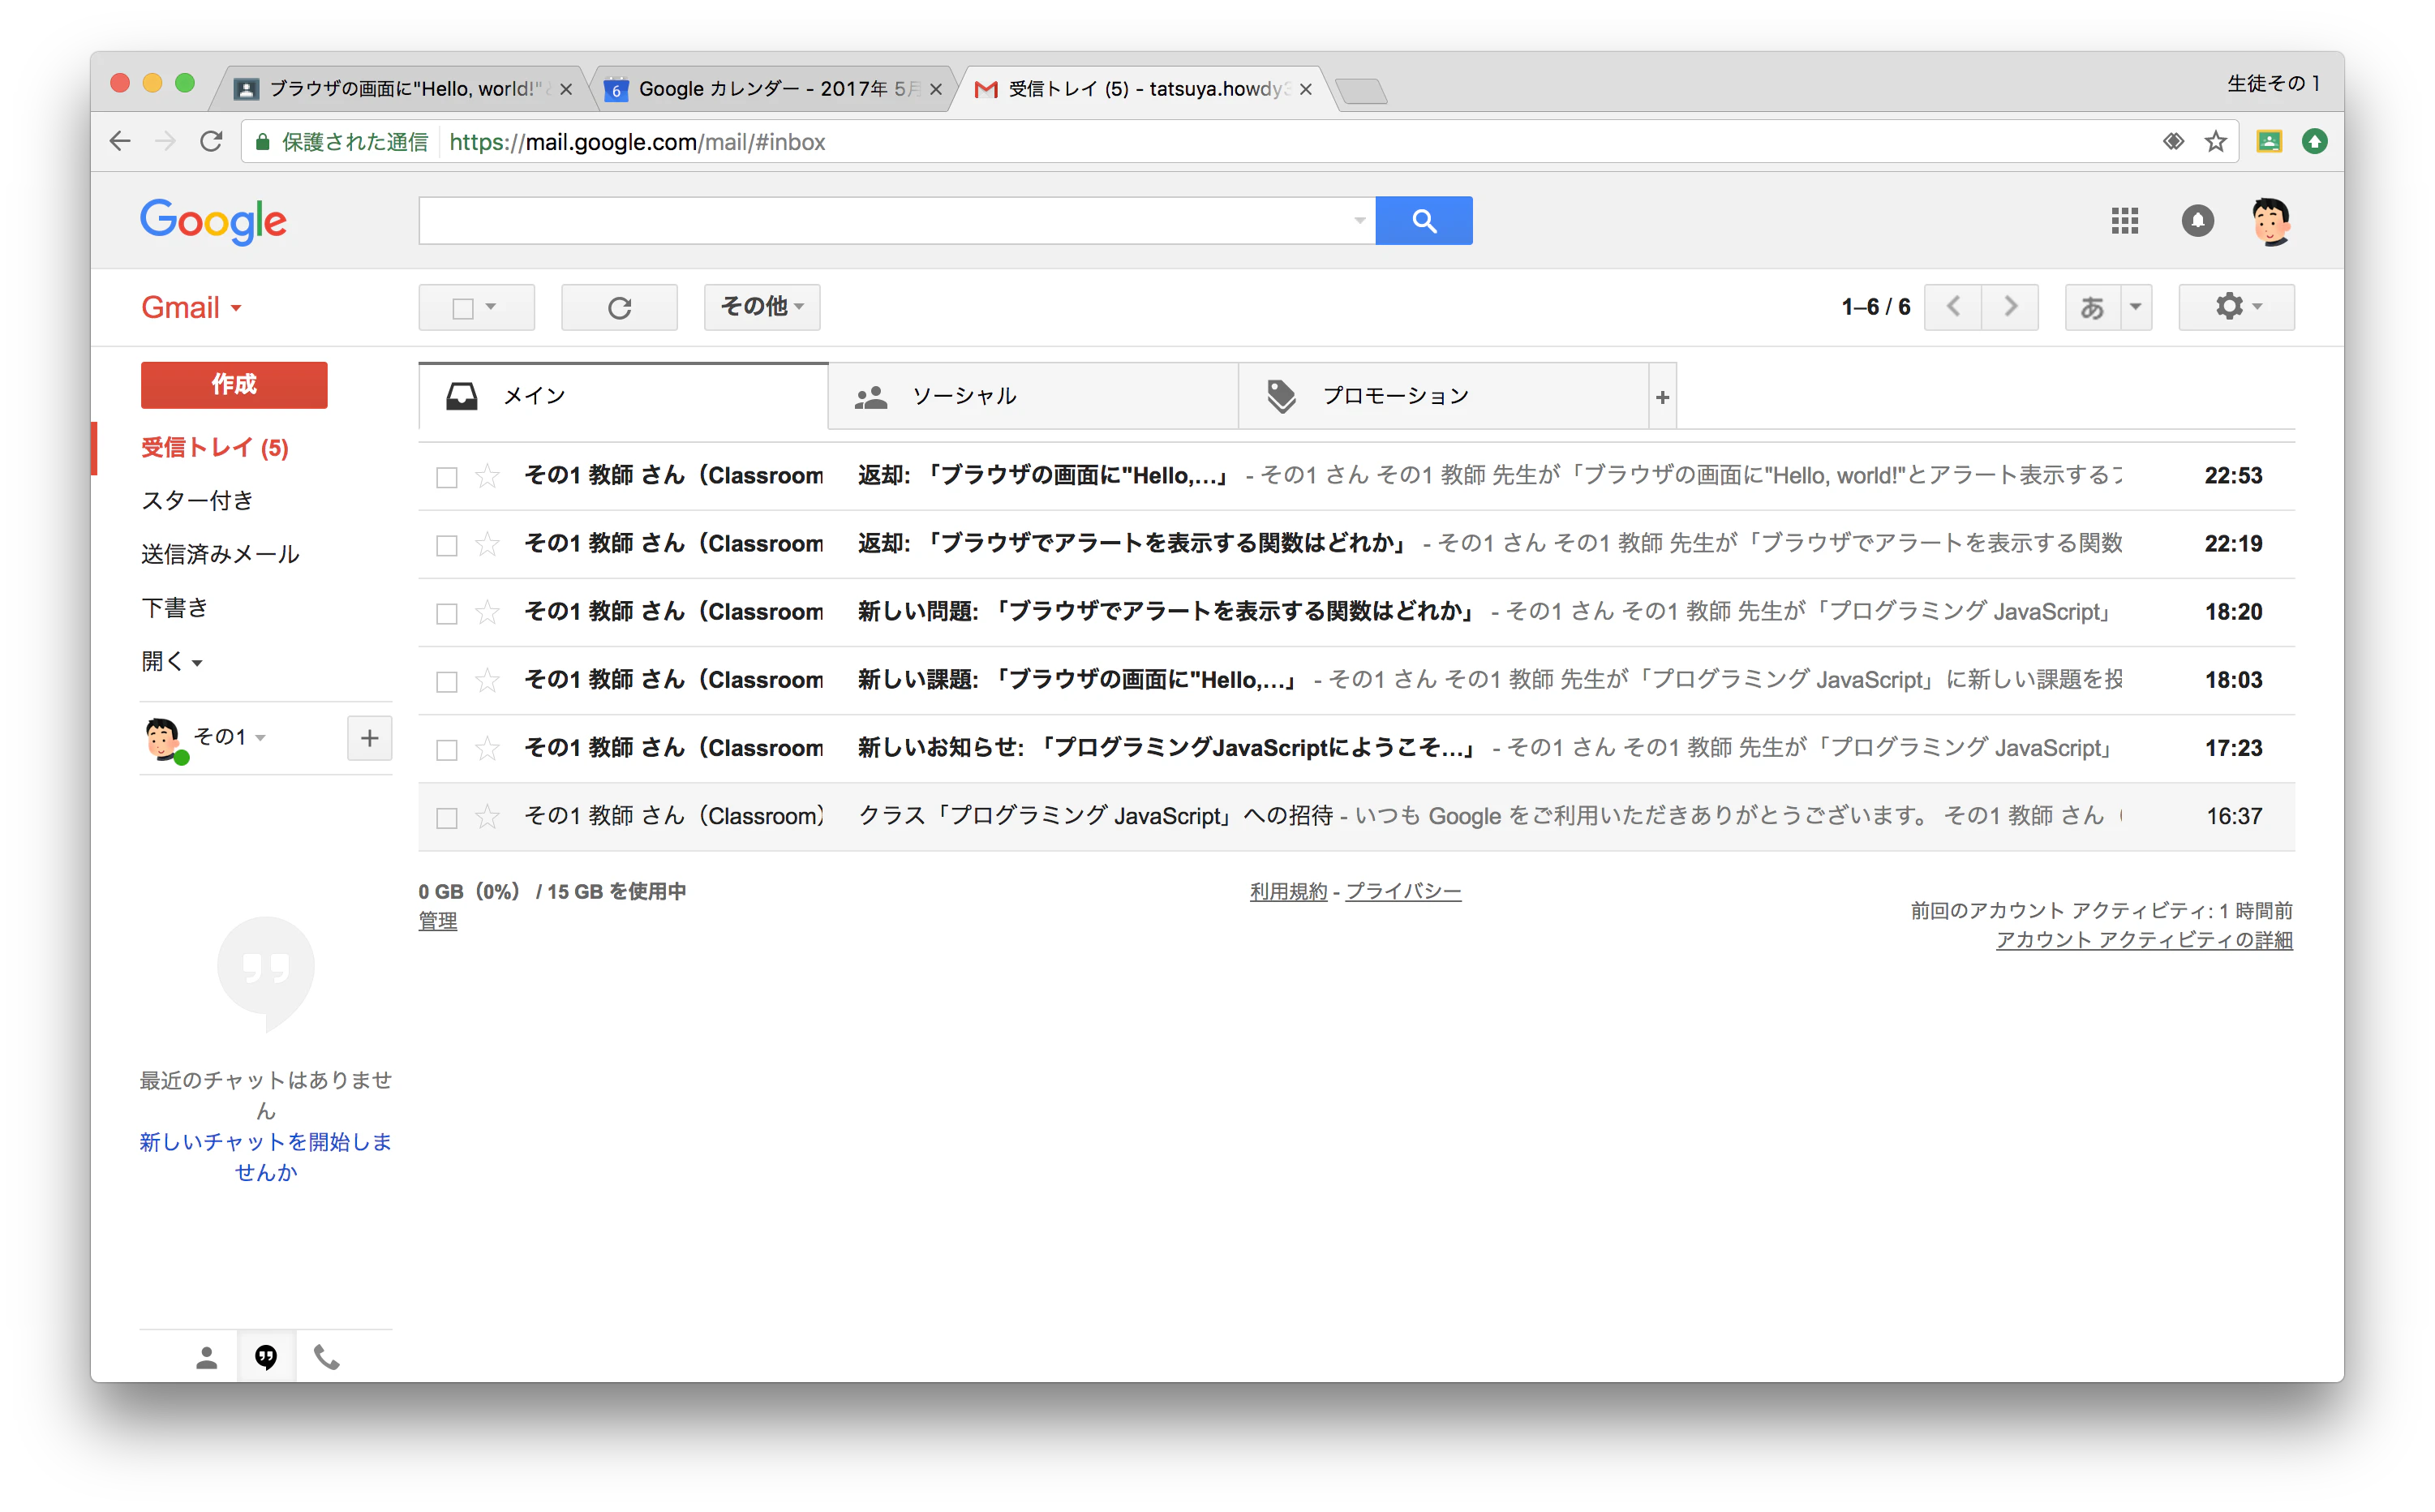Click the browser back arrow
This screenshot has width=2435, height=1512.
[x=120, y=142]
